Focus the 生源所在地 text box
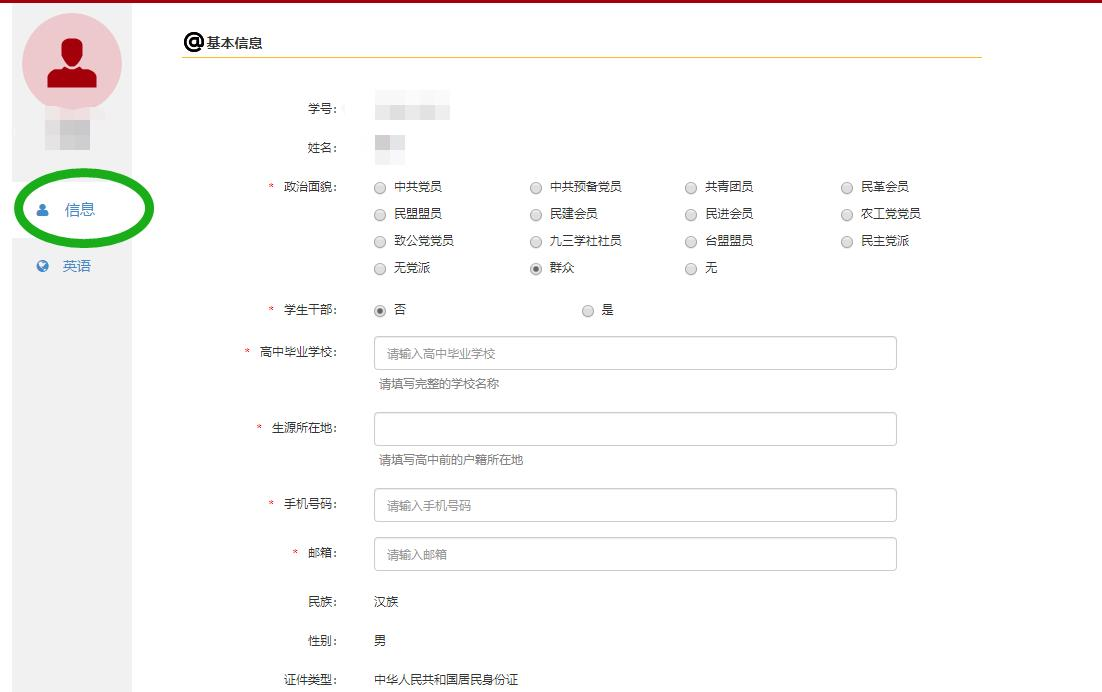1102x692 pixels. click(x=635, y=429)
